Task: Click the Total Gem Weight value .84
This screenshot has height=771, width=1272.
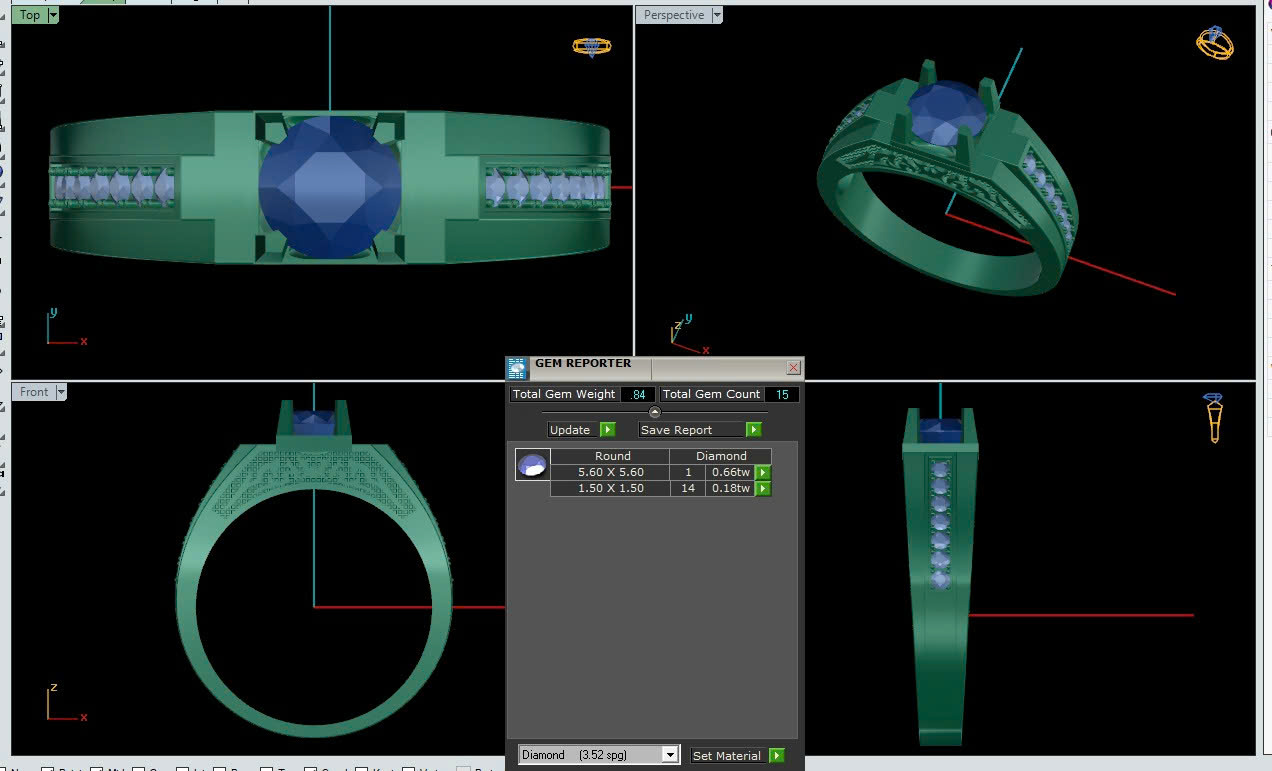Action: click(638, 395)
